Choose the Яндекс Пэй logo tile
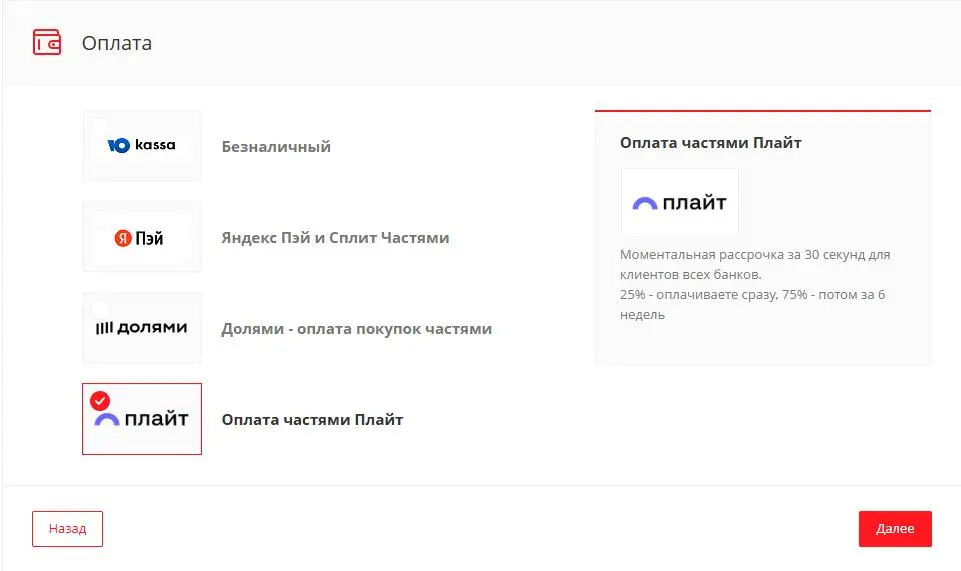Image resolution: width=961 pixels, height=571 pixels. click(x=142, y=238)
